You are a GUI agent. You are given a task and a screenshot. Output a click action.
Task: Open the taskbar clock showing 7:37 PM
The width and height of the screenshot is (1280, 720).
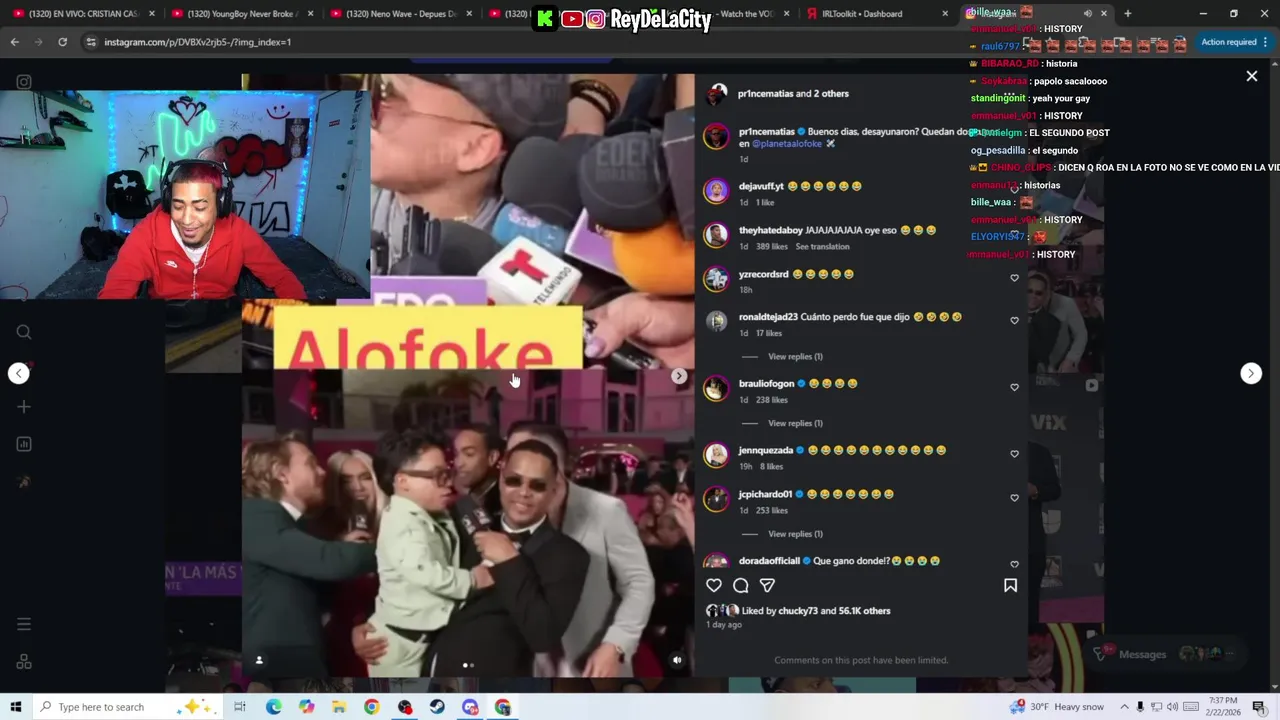coord(1223,707)
